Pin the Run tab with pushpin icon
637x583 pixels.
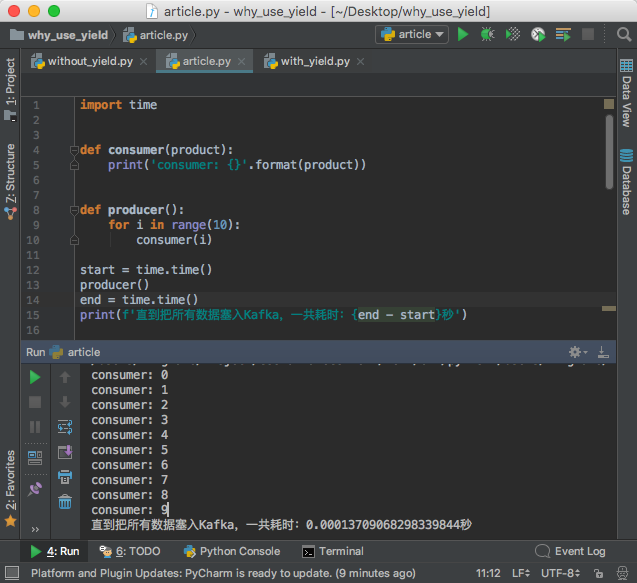[x=35, y=489]
